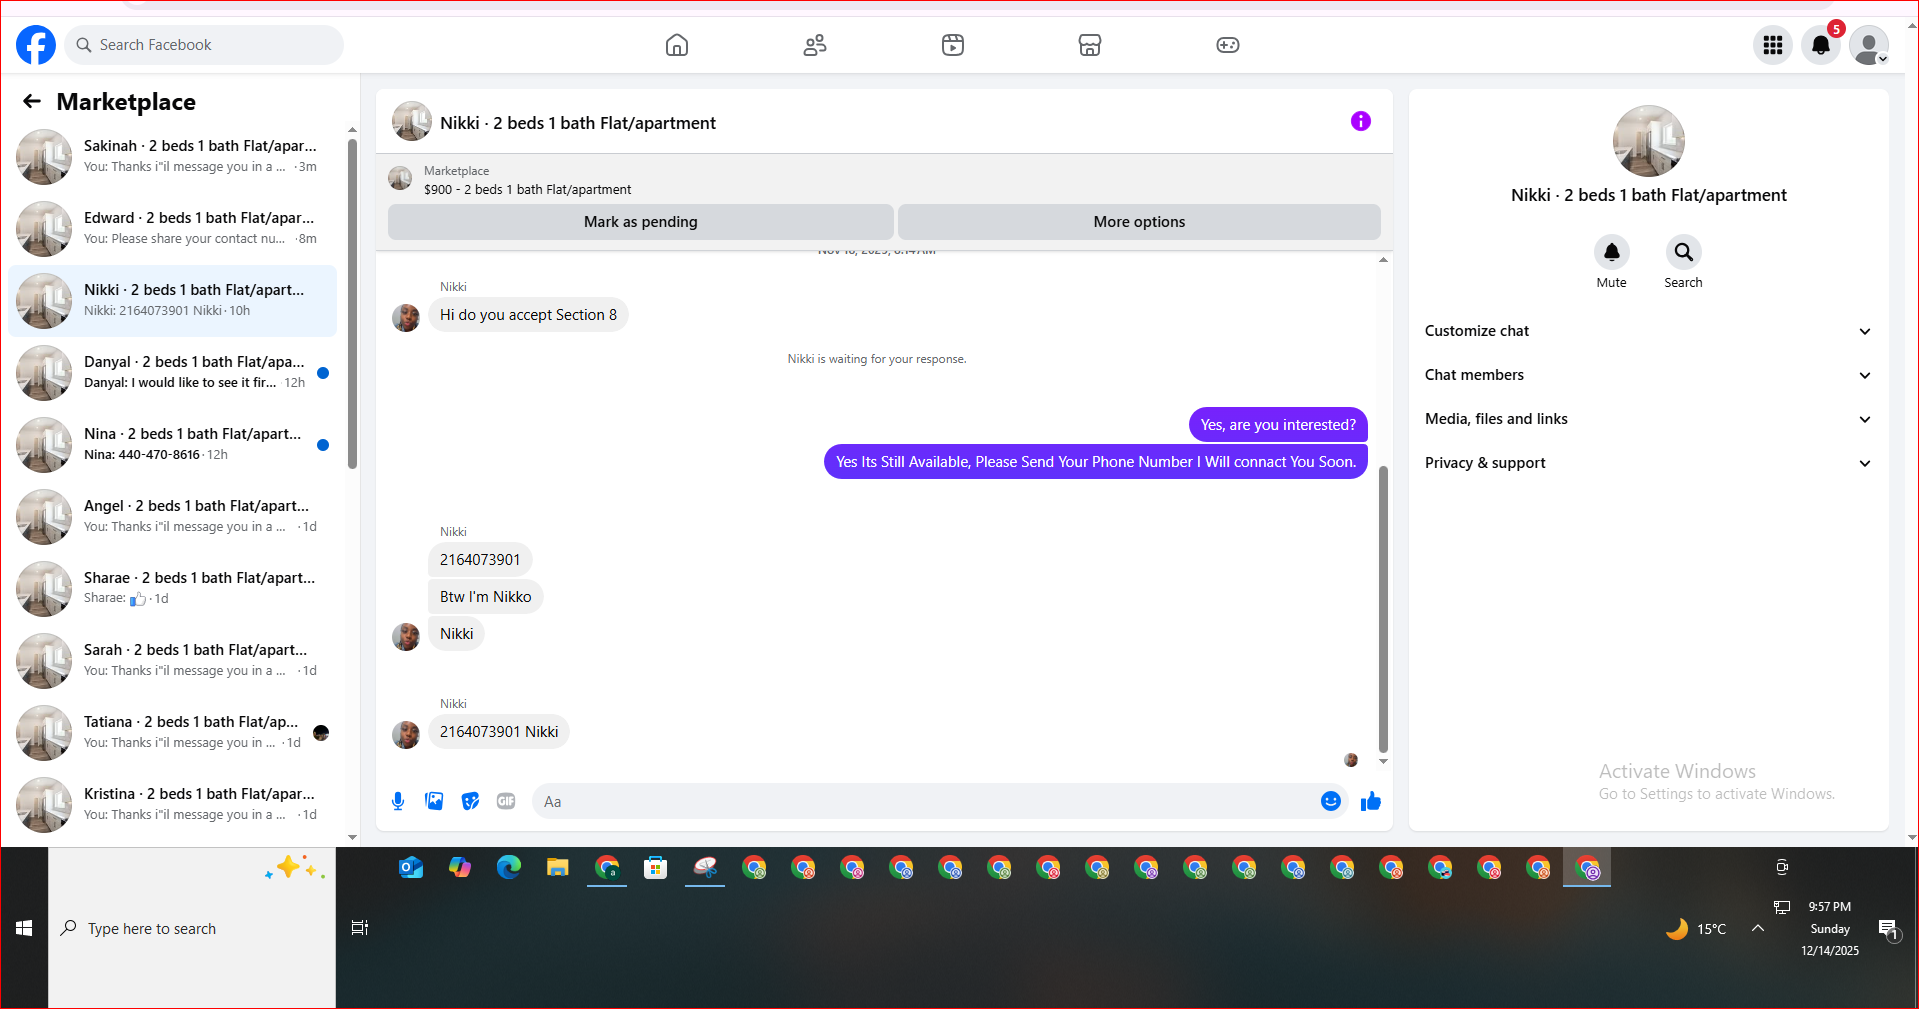Screen dimensions: 1919x1009
Task: Click the Windows taskbar search box
Action: tap(192, 928)
